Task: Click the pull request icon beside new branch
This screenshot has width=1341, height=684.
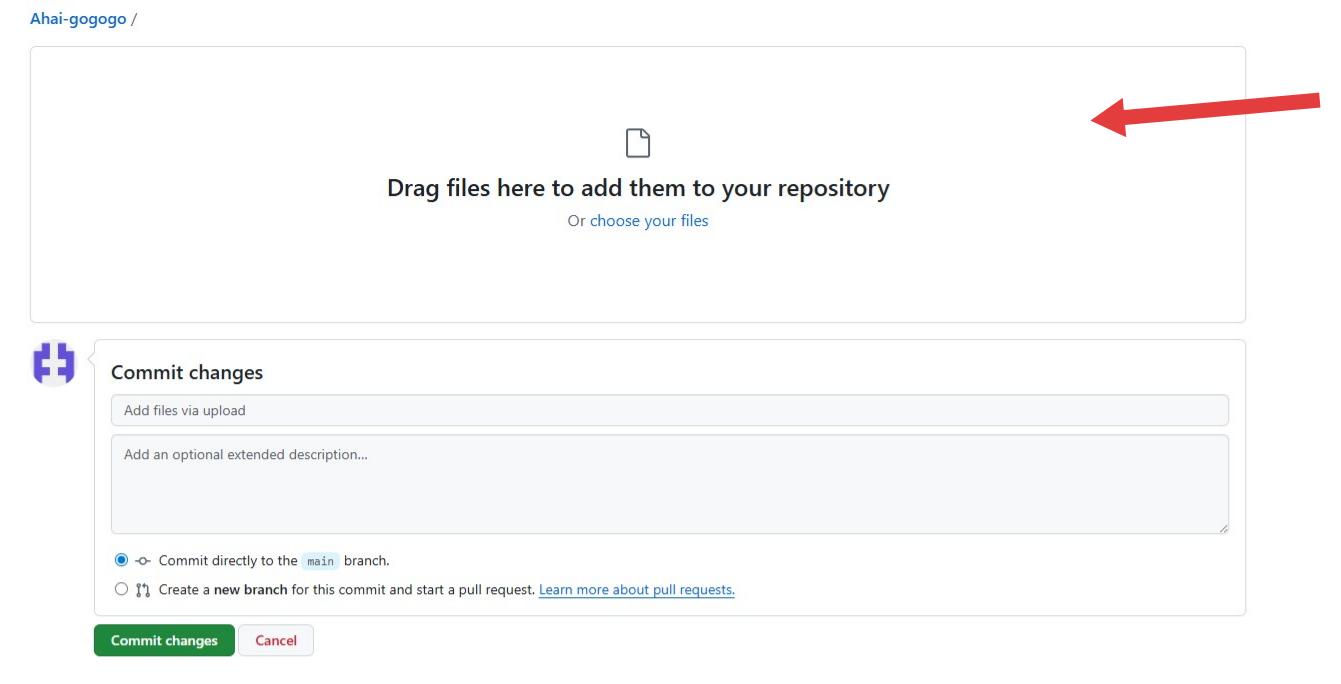Action: [143, 590]
